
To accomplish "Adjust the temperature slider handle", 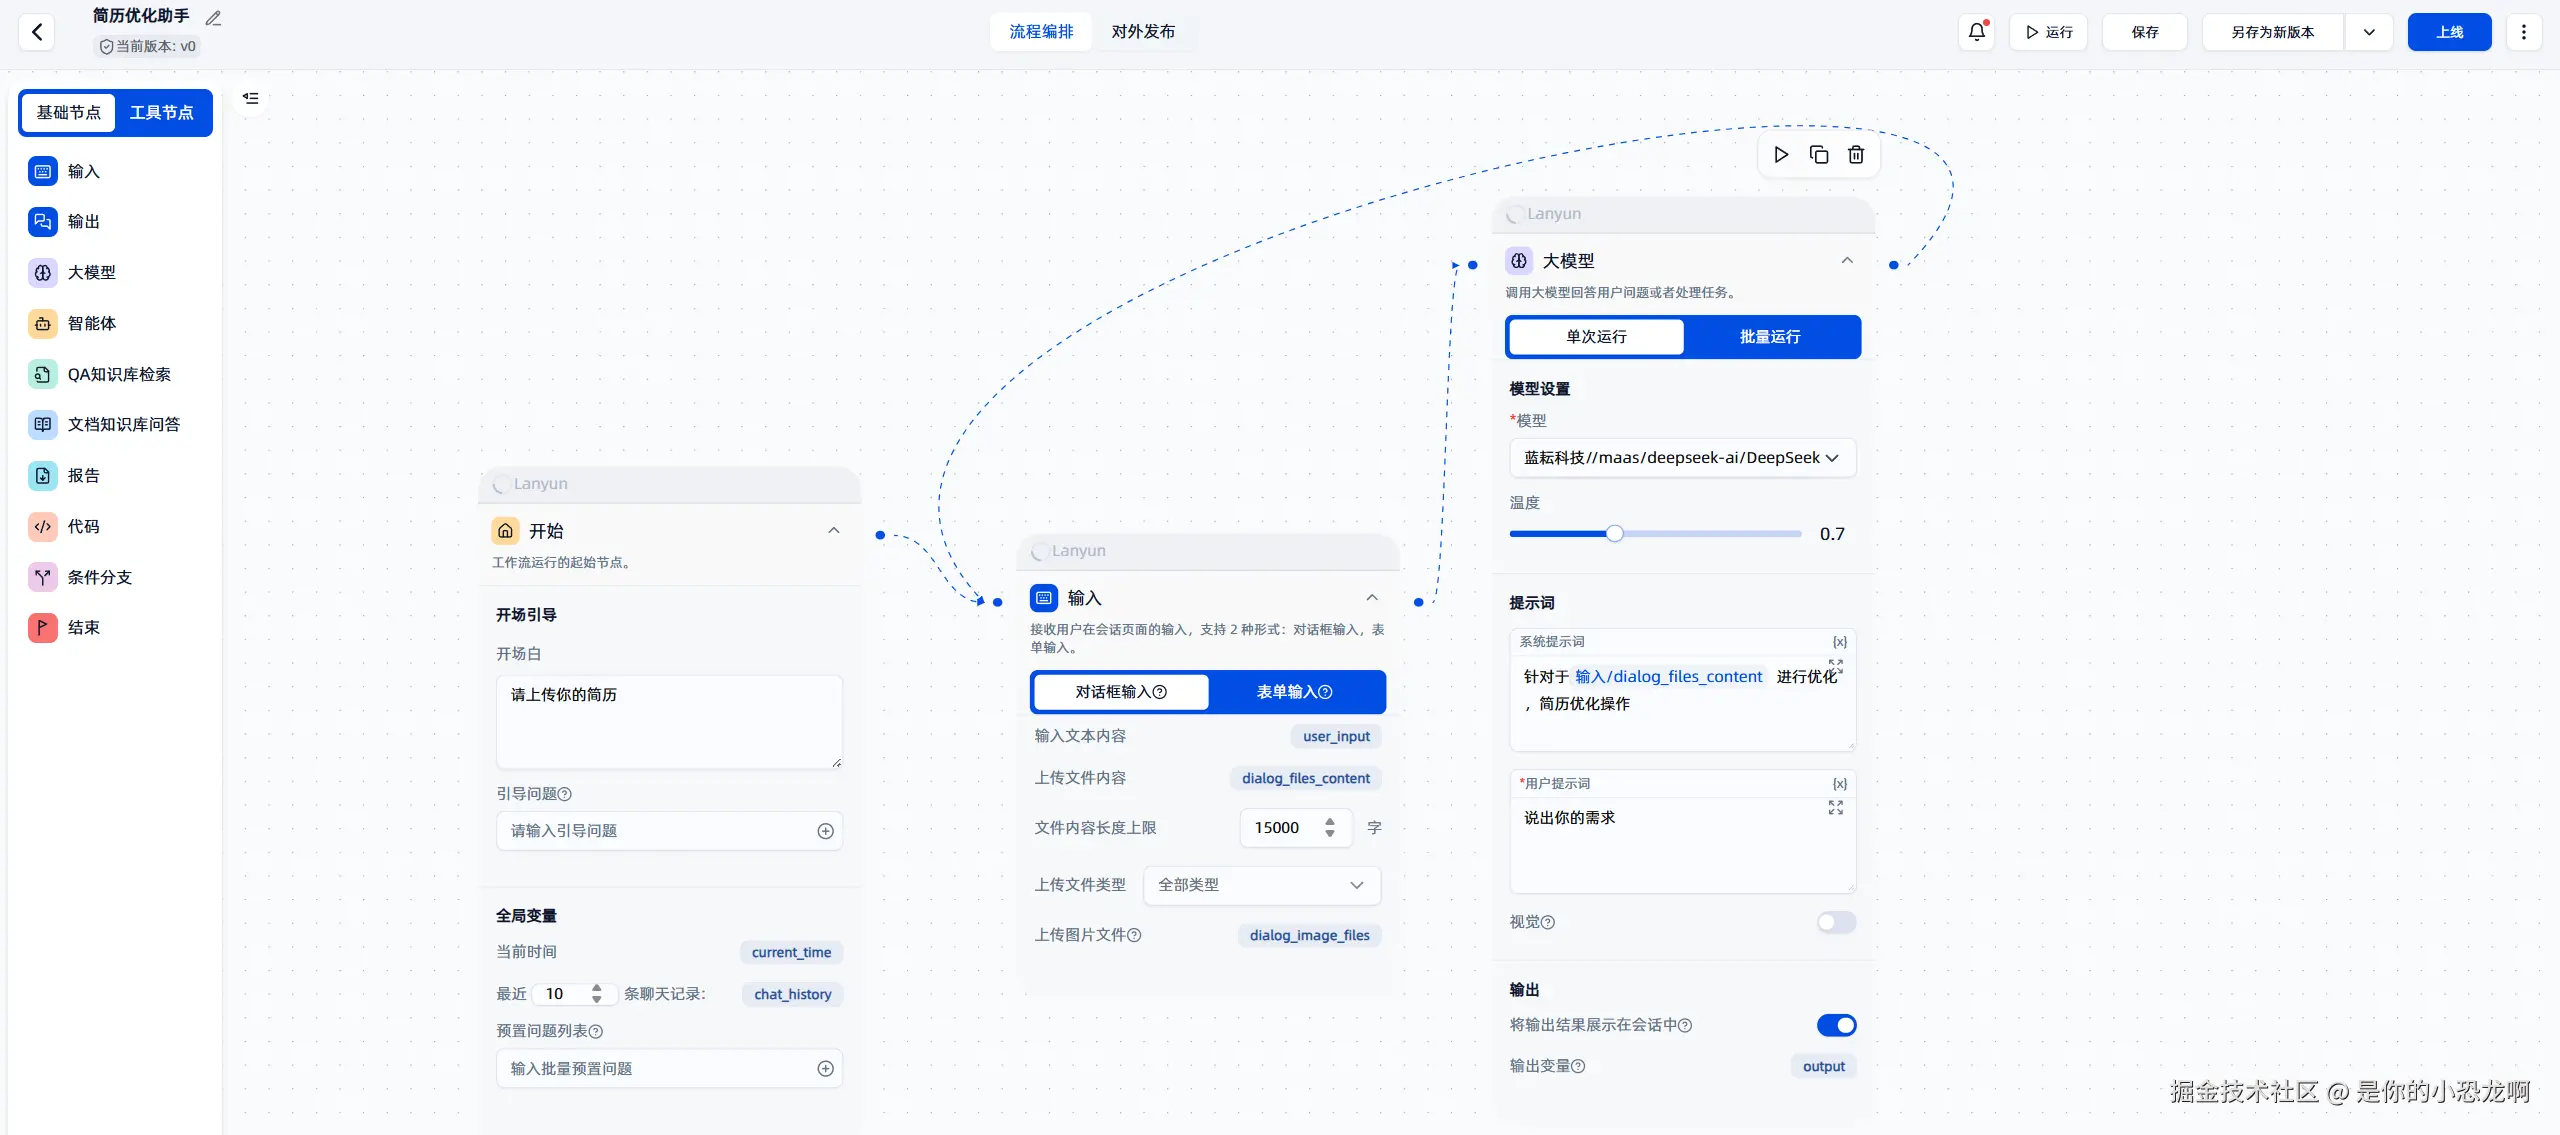I will [1615, 534].
